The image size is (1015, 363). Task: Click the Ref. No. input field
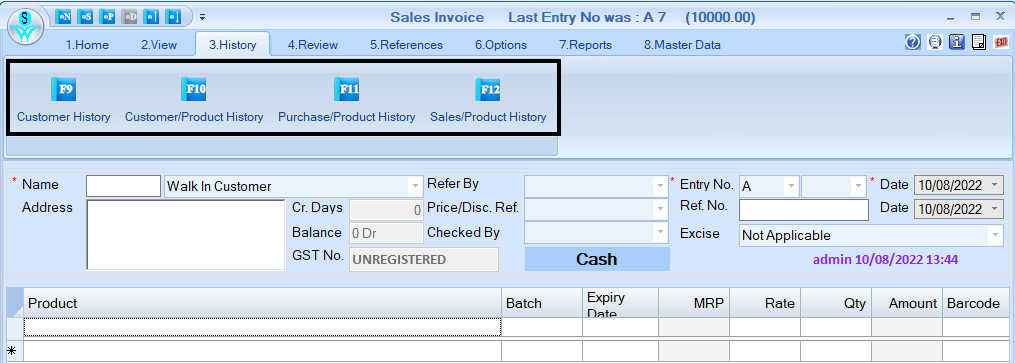point(804,210)
